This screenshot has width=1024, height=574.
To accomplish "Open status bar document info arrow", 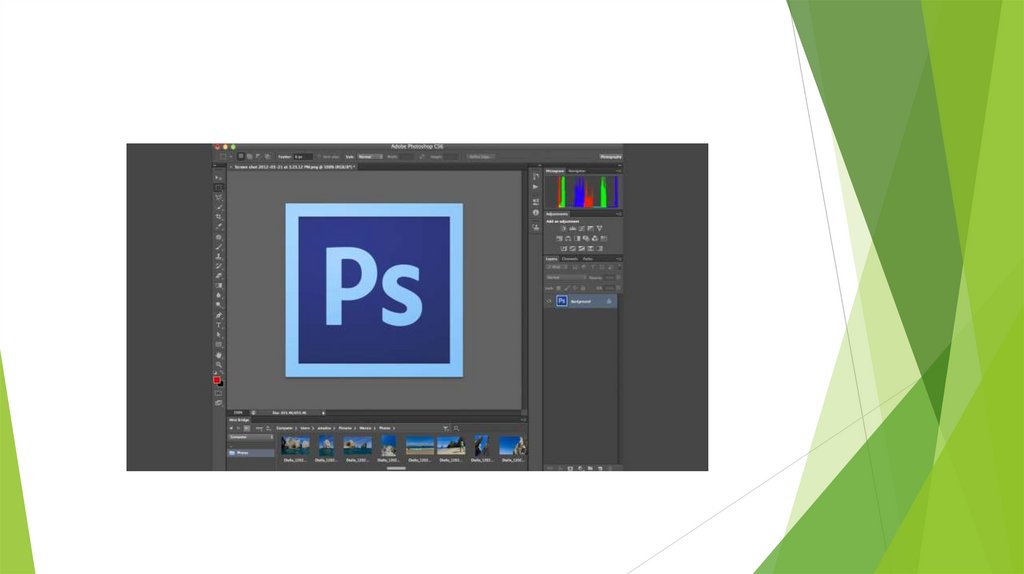I will tap(323, 413).
